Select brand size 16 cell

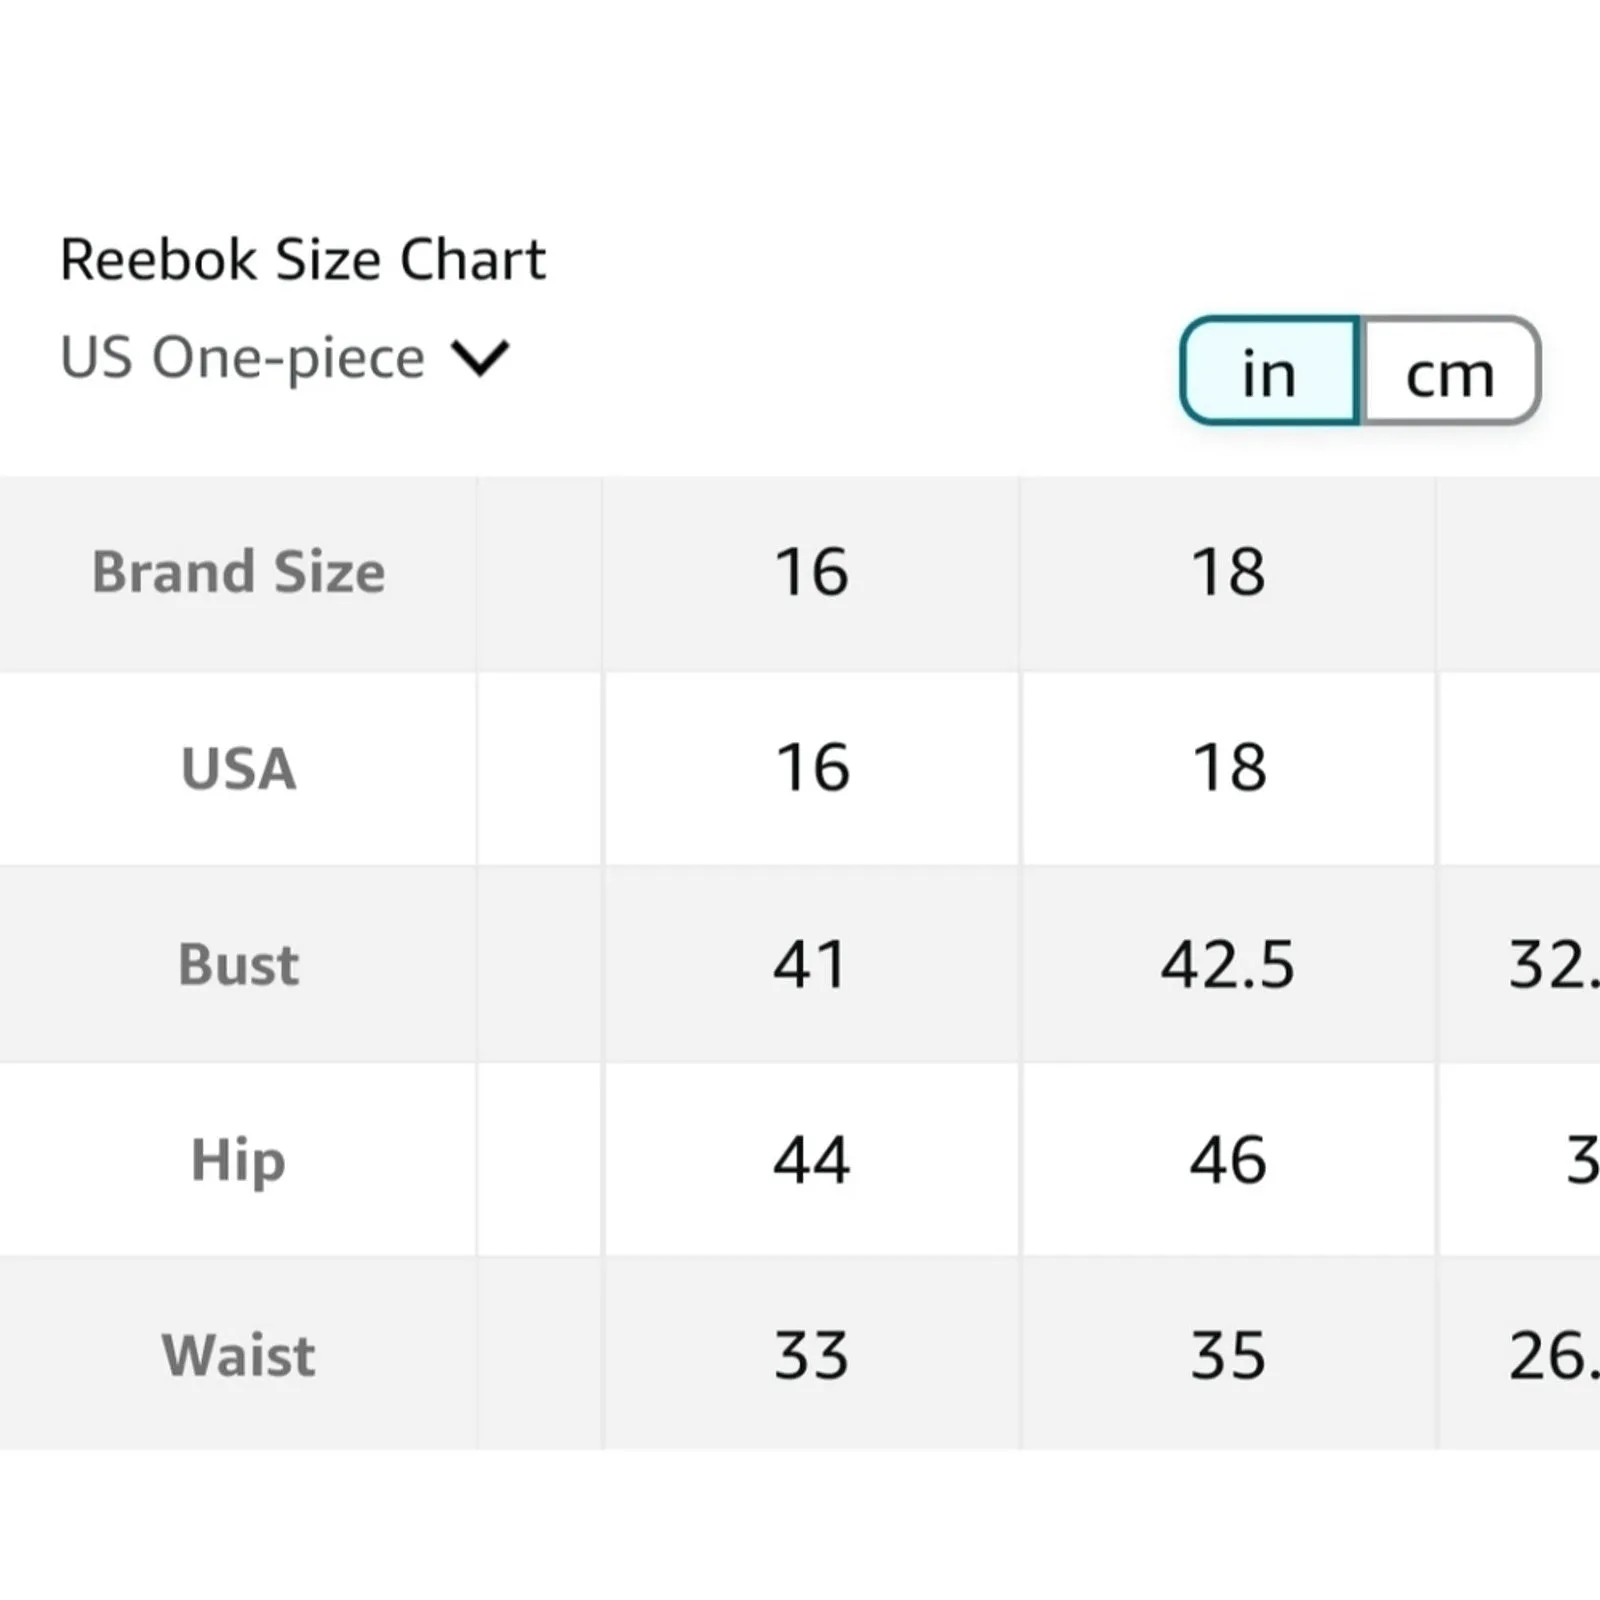pyautogui.click(x=811, y=572)
